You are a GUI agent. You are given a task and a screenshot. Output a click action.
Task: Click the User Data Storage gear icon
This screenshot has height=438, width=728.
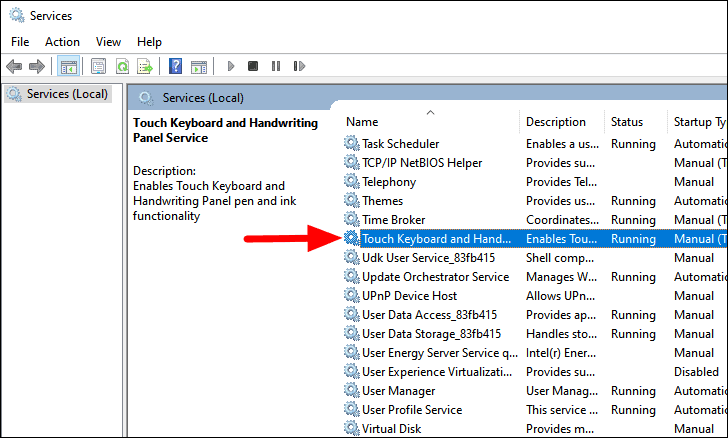coord(351,334)
